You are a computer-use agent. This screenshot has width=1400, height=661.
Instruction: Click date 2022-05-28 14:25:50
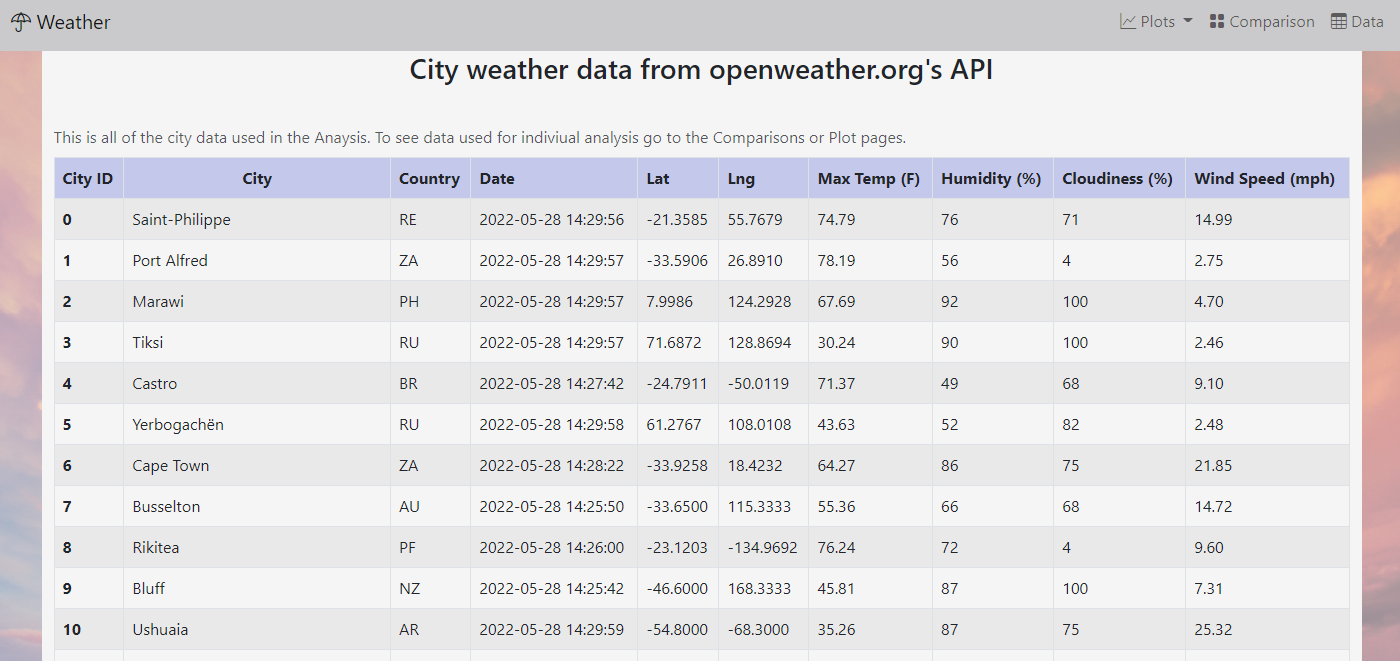[552, 506]
